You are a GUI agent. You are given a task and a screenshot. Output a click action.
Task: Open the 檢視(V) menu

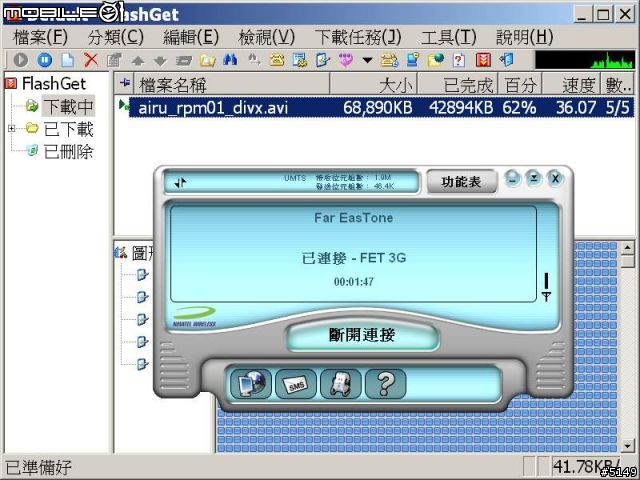tap(267, 38)
